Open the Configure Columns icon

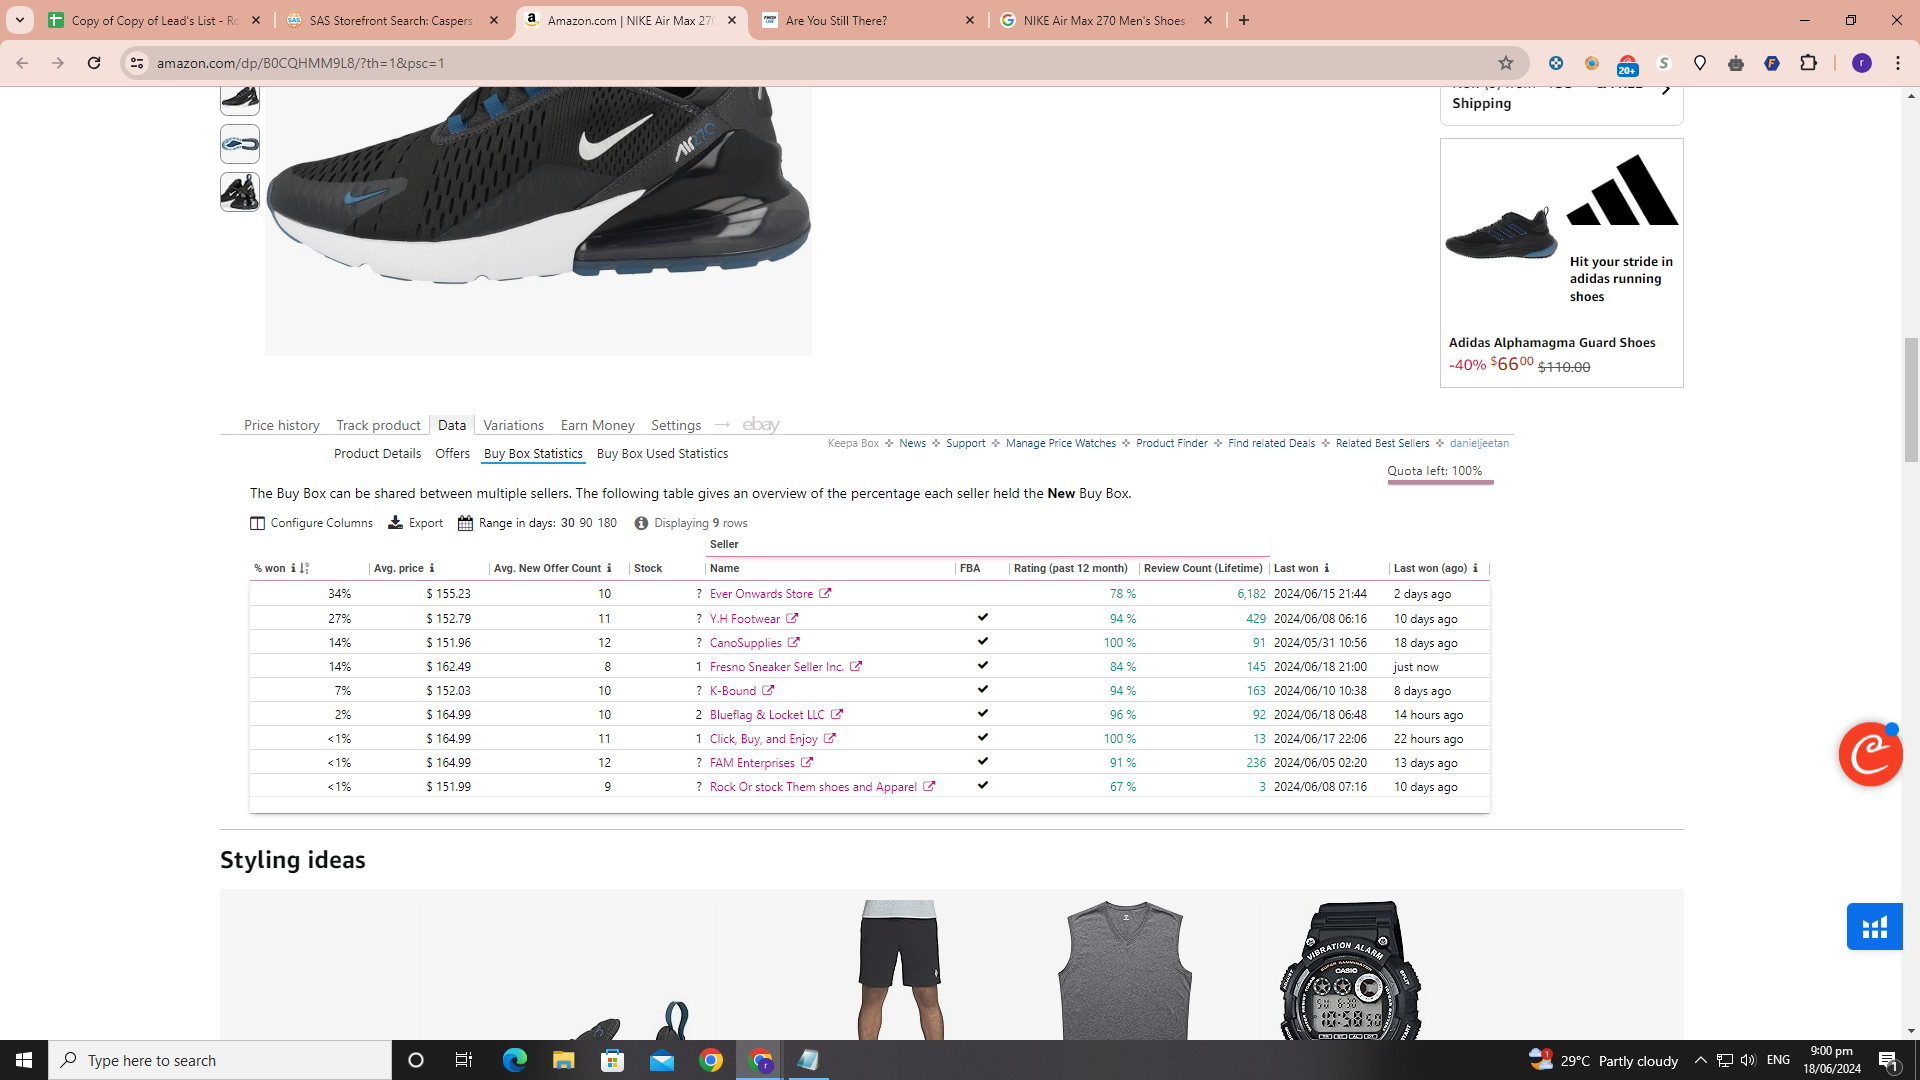click(259, 522)
